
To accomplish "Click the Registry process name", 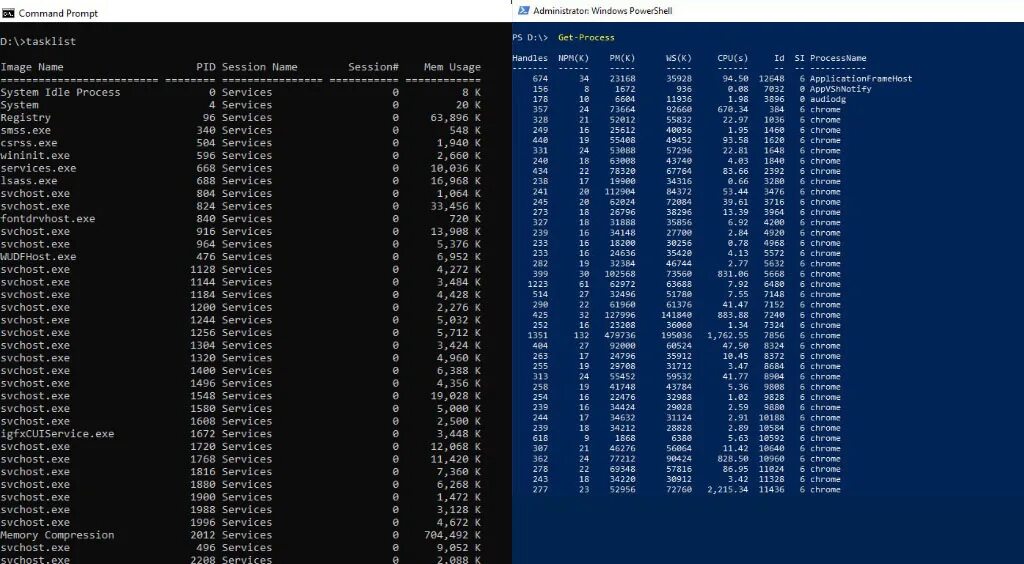I will (x=25, y=118).
